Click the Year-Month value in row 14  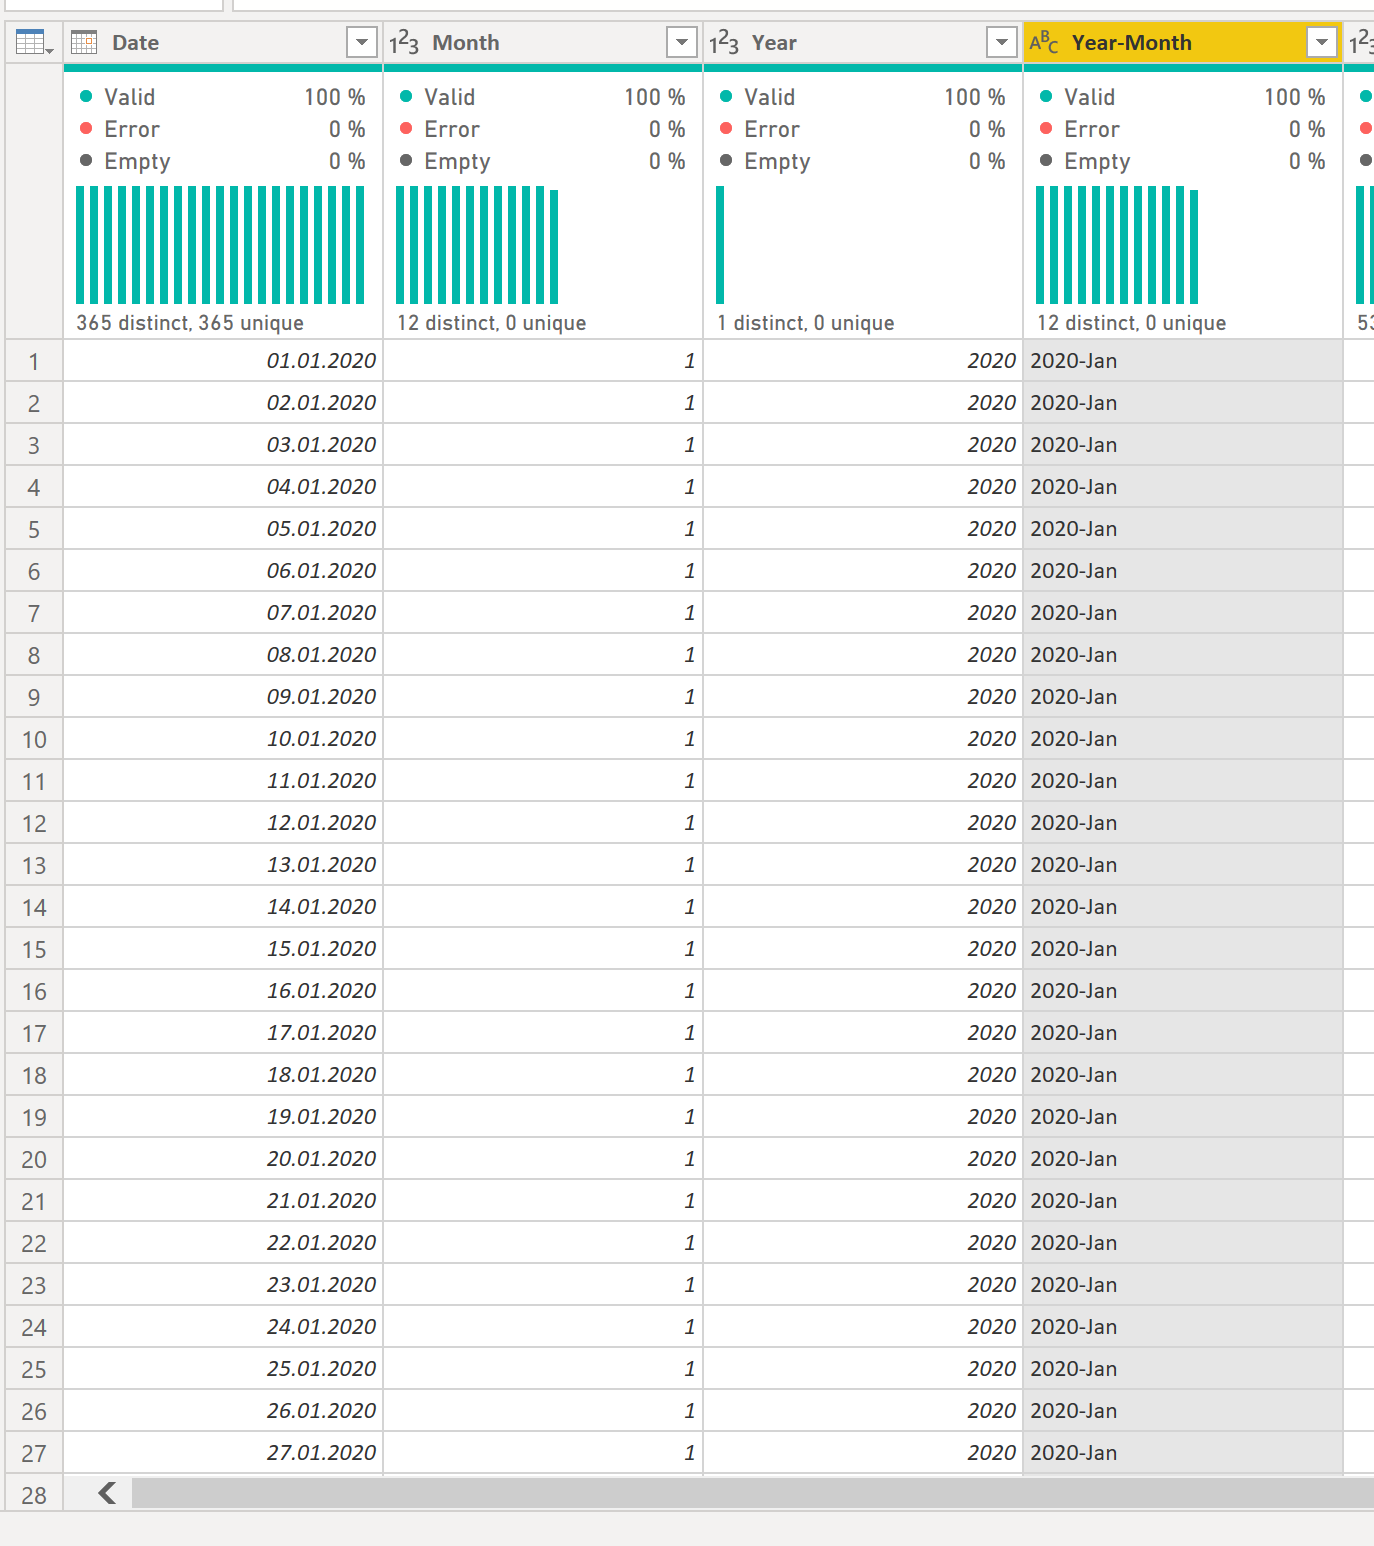1183,907
